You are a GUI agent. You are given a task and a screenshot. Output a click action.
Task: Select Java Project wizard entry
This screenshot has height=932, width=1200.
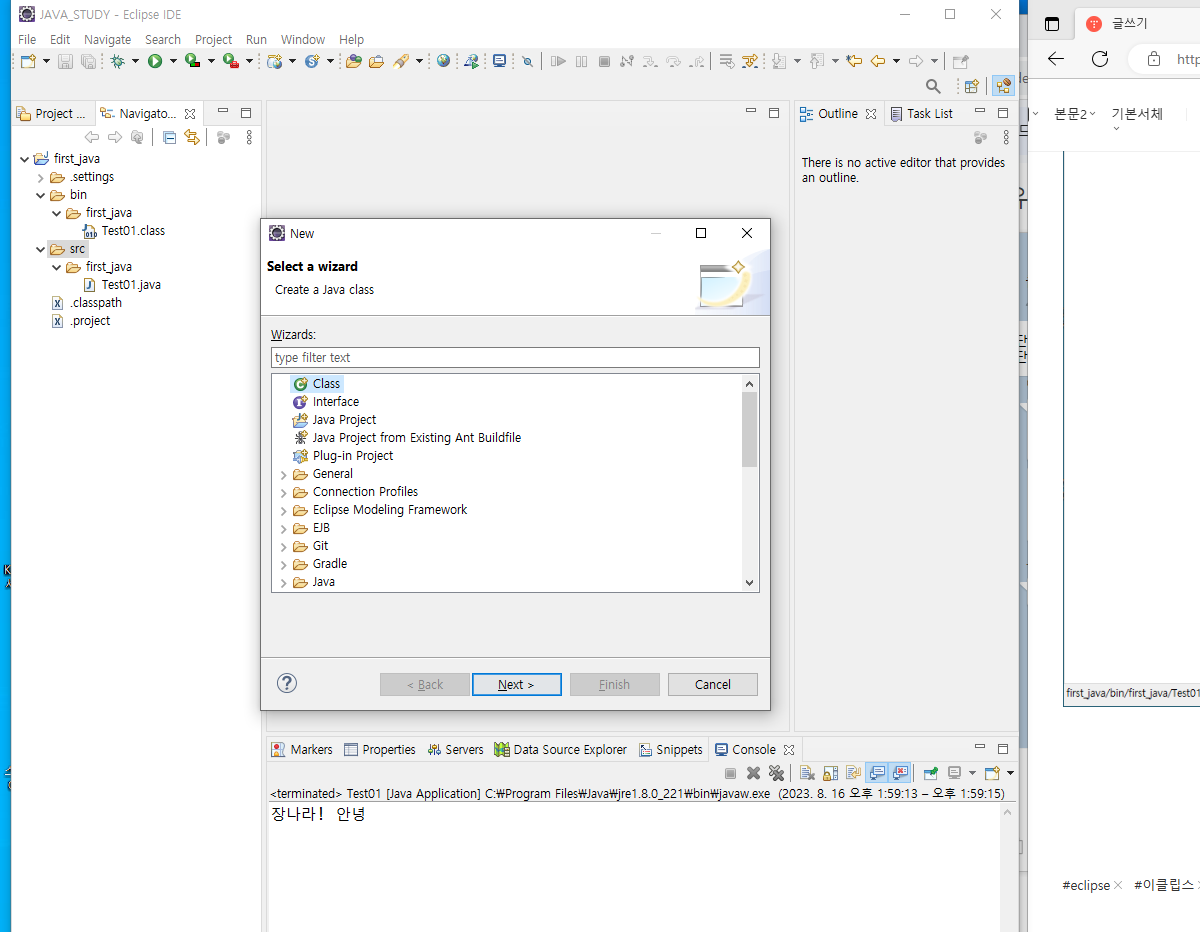coord(334,419)
